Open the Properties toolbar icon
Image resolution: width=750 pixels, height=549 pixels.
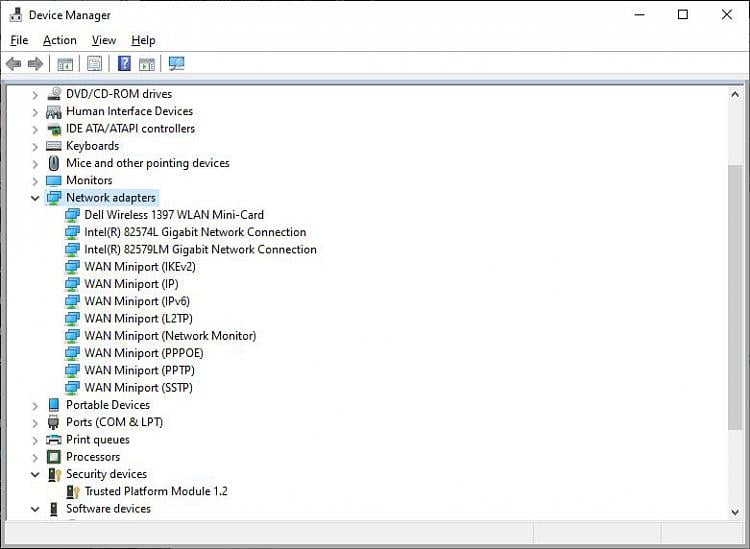[94, 64]
